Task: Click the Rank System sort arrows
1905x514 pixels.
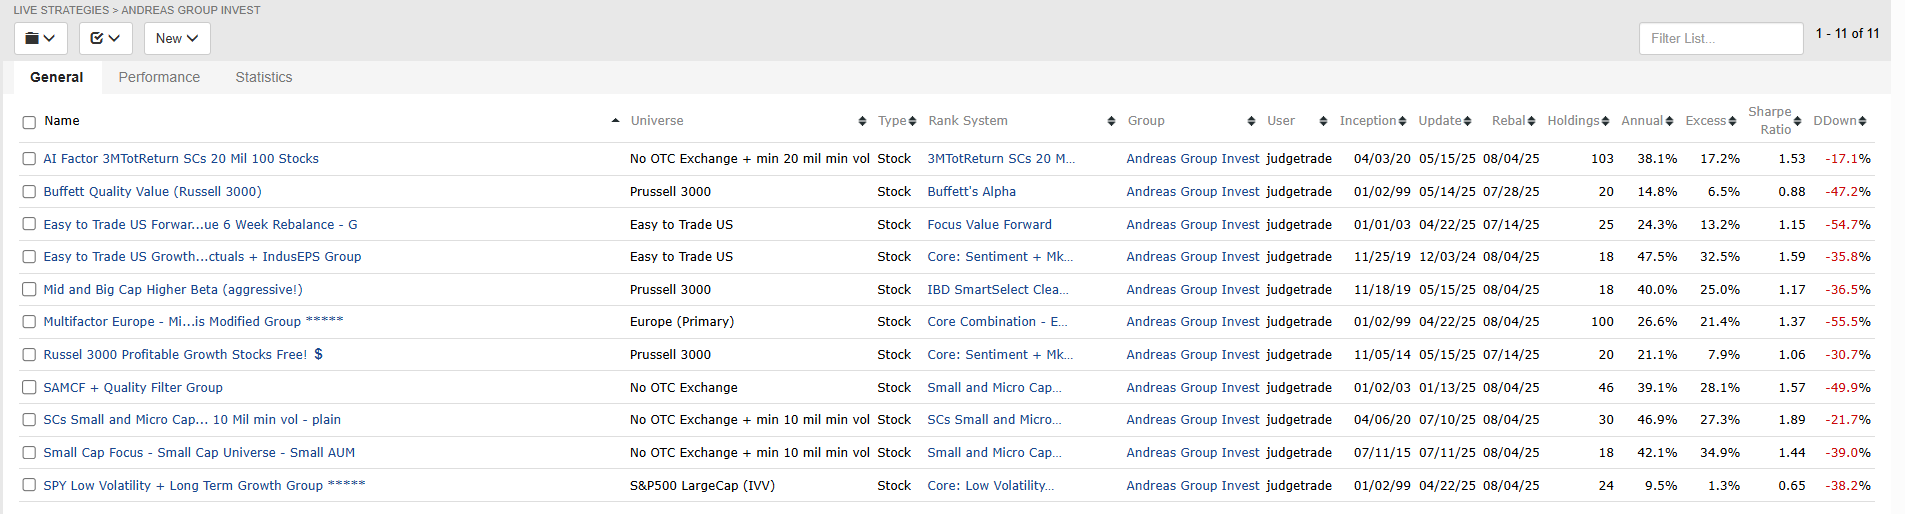Action: (x=1111, y=121)
